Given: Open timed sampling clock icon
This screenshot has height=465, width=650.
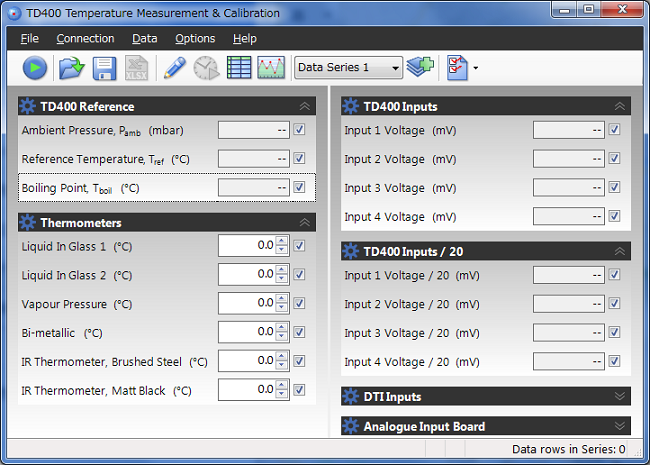Looking at the screenshot, I should pyautogui.click(x=206, y=68).
